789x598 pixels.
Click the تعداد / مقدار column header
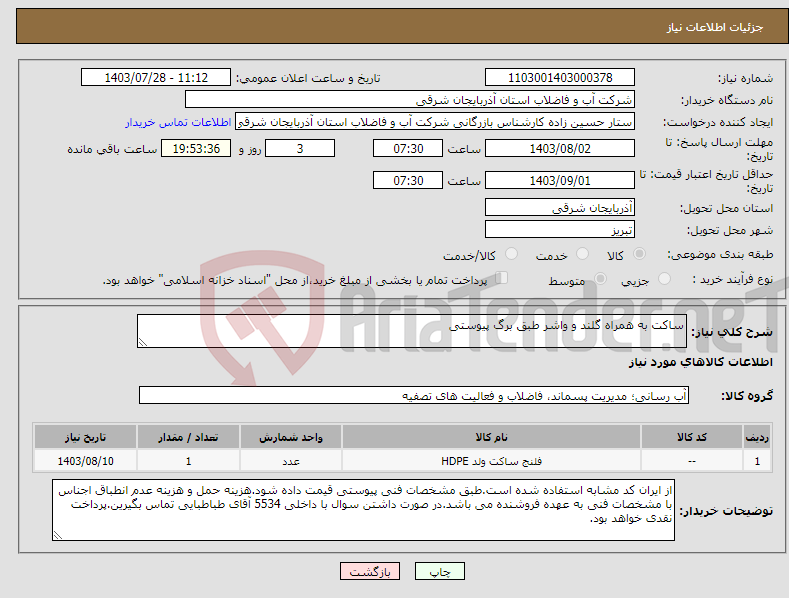tap(188, 437)
